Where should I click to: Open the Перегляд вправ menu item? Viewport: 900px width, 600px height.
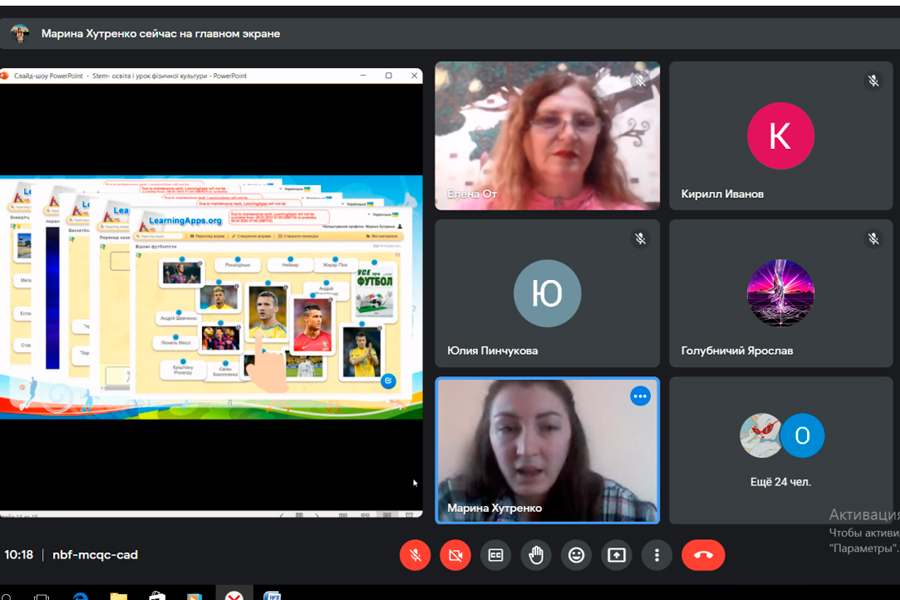click(208, 236)
